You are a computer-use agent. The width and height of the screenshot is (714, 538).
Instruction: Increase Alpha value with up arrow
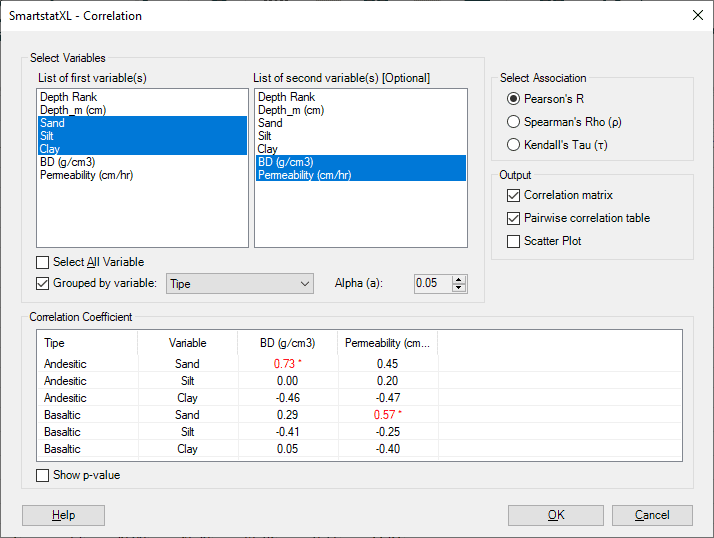point(459,279)
